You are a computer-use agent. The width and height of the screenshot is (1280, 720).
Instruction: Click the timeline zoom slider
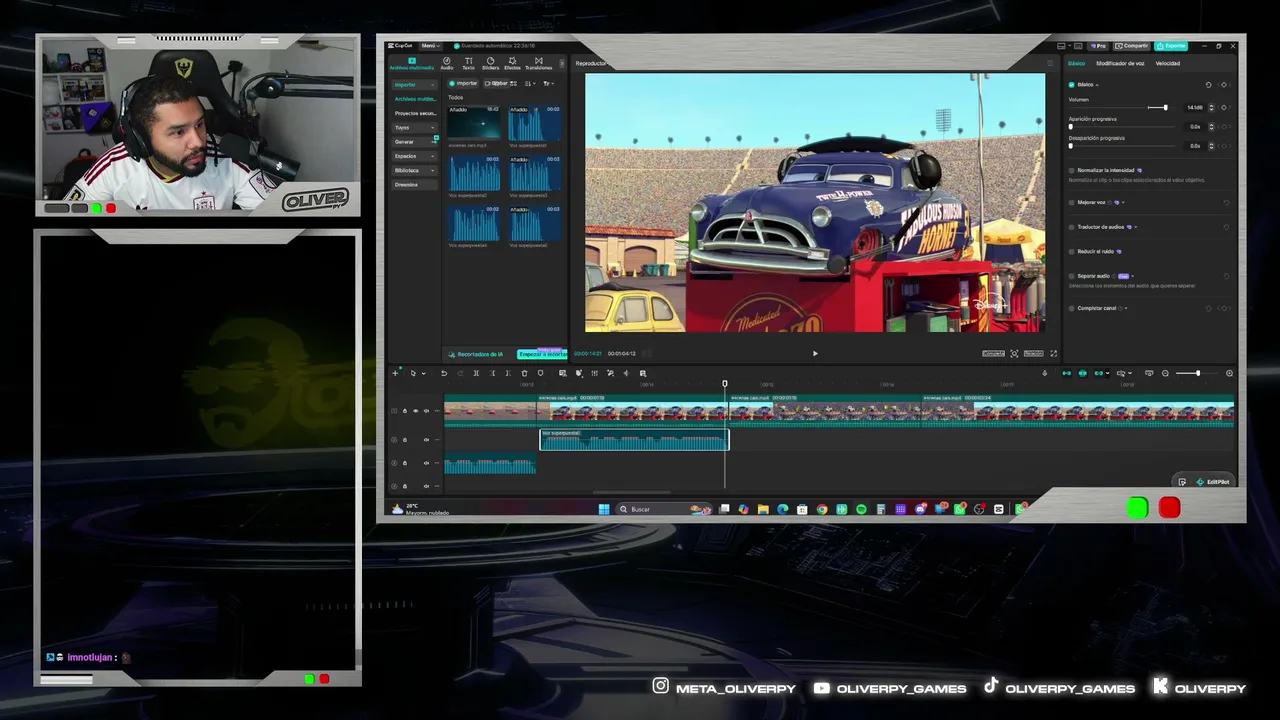(x=1197, y=373)
